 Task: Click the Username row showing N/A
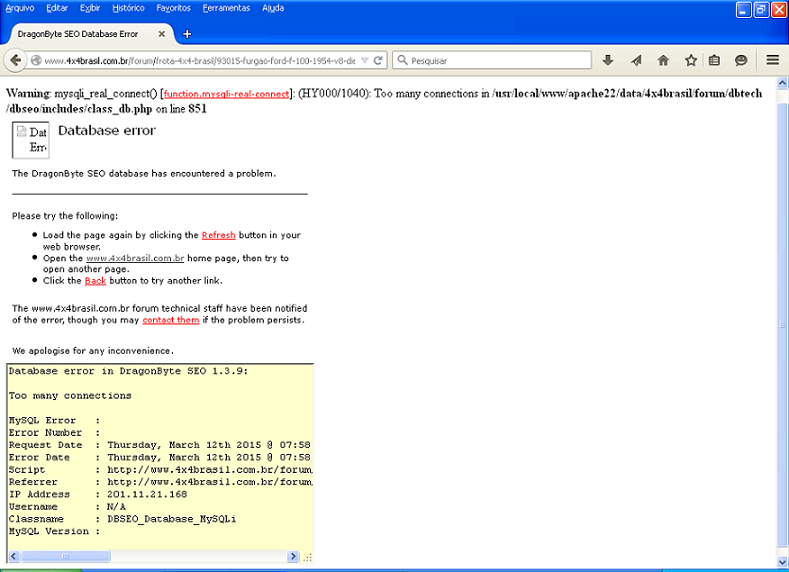point(67,507)
